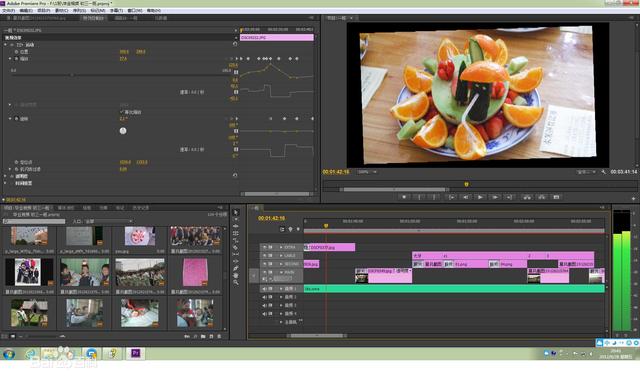The image size is (640, 376).
Task: Click the Mark Out button
Action: pos(434,197)
